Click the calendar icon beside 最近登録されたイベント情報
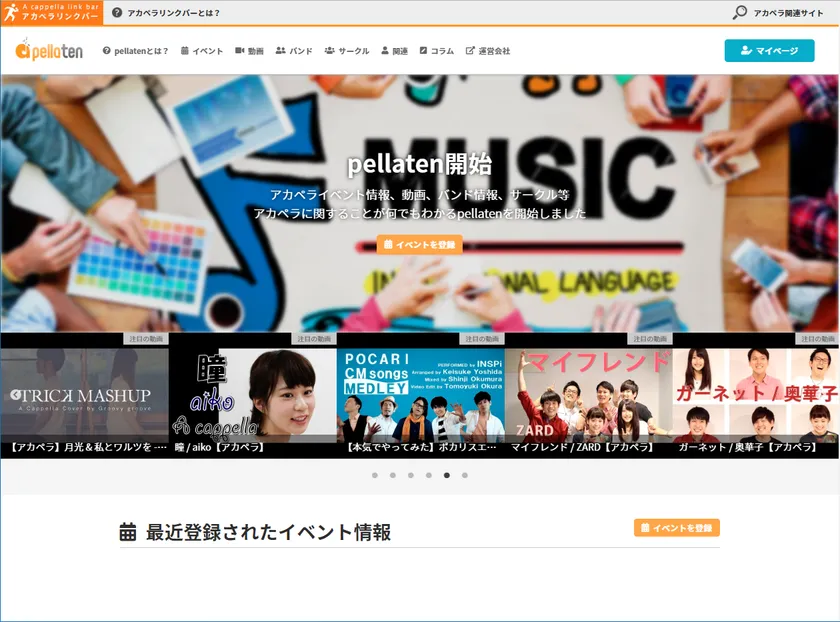Screen dimensions: 840x622 point(128,532)
